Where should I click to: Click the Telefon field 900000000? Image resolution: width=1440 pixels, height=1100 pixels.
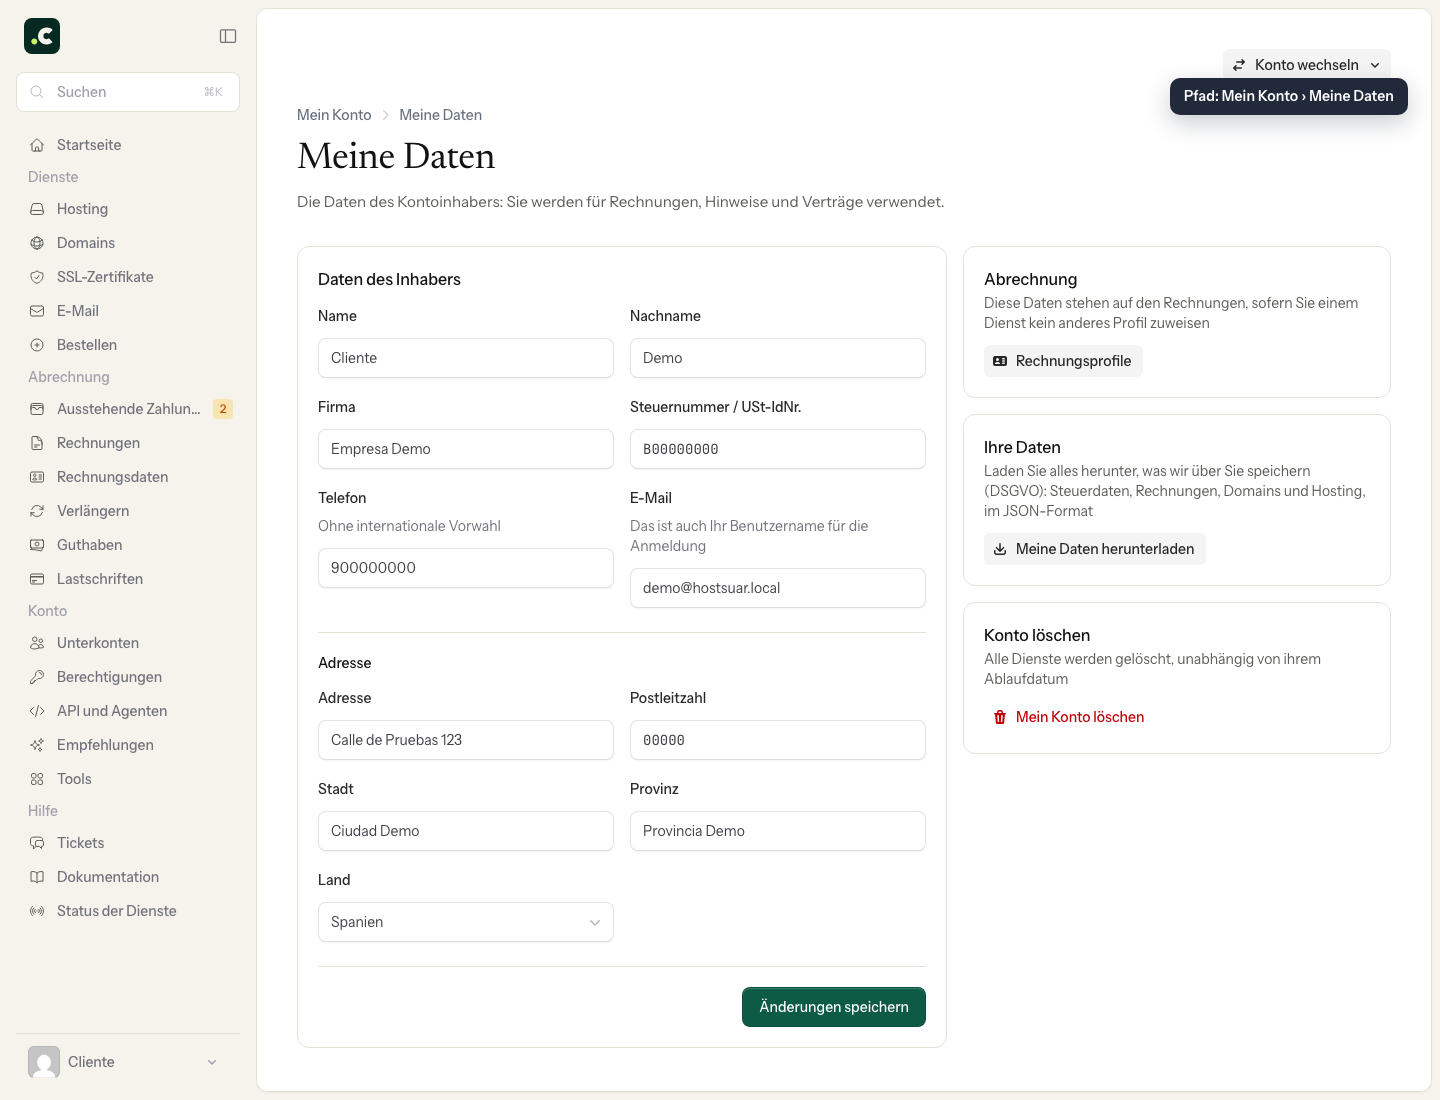pyautogui.click(x=466, y=568)
